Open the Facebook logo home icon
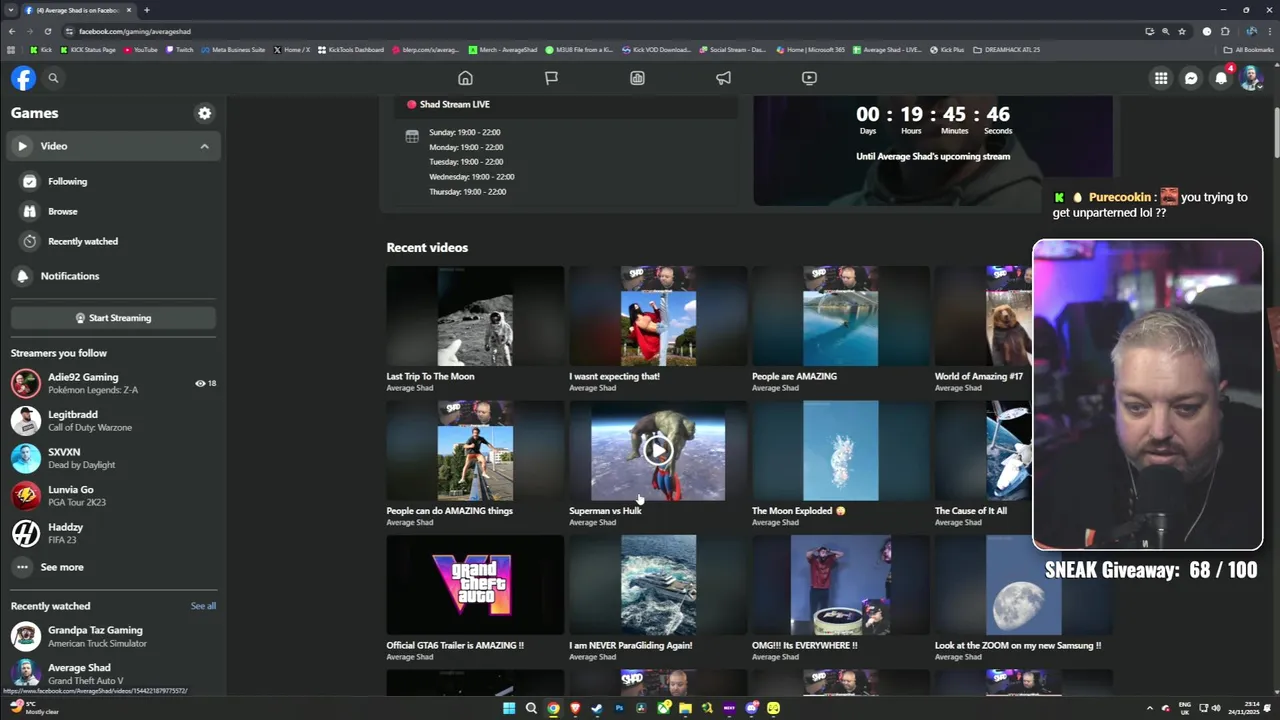Screen dimensions: 1280x720 (x=23, y=78)
